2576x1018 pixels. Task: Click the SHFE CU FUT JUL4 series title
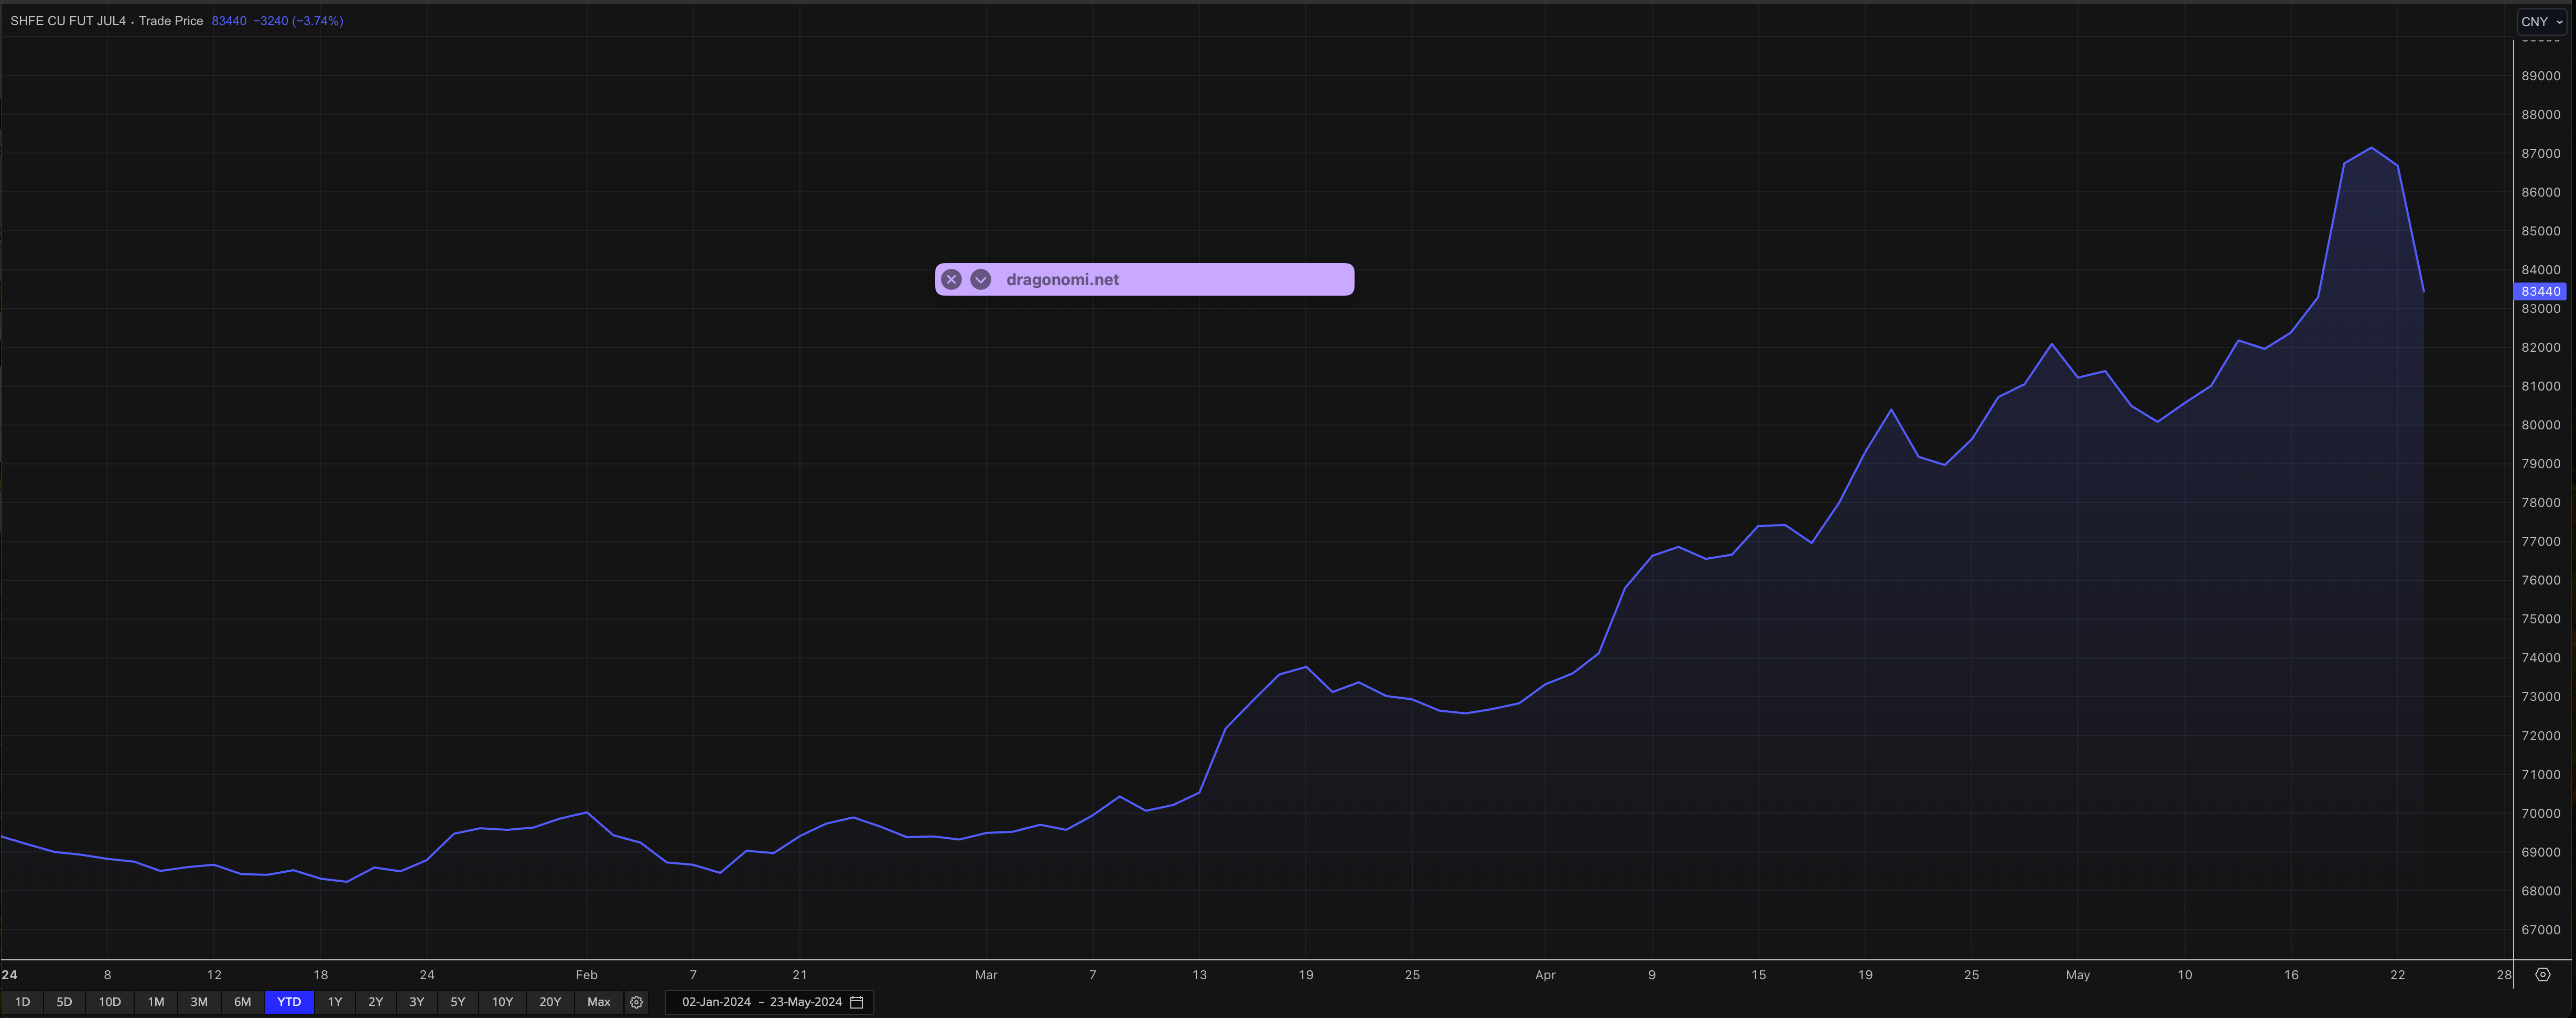(68, 21)
